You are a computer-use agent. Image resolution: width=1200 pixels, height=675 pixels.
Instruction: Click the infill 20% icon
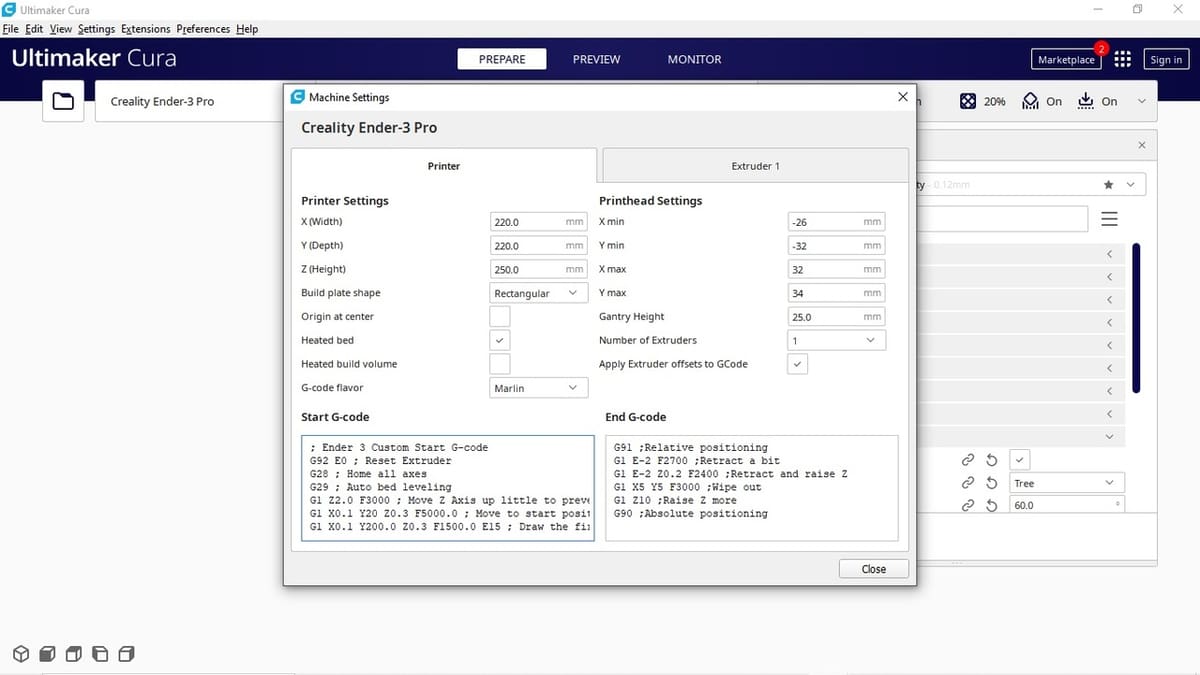click(968, 101)
